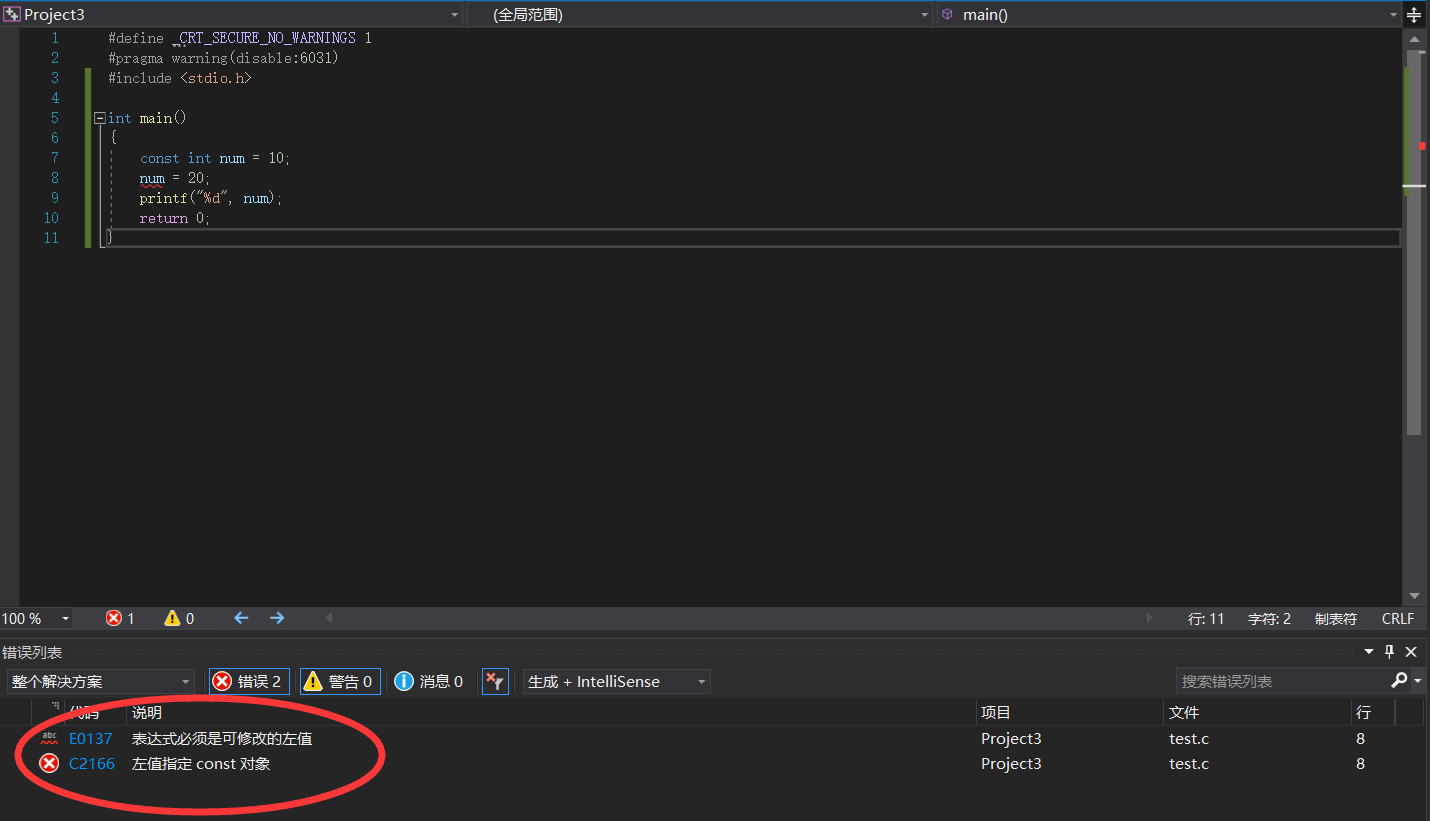
Task: Select the 左值指定 const 对象 error row
Action: click(x=201, y=764)
